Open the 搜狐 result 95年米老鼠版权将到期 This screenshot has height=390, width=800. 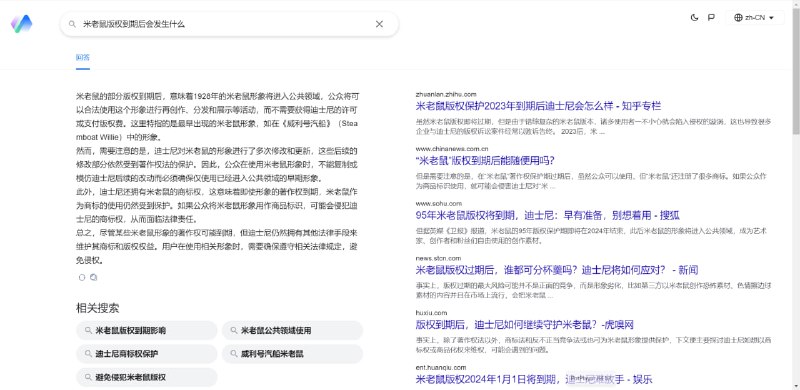(547, 215)
